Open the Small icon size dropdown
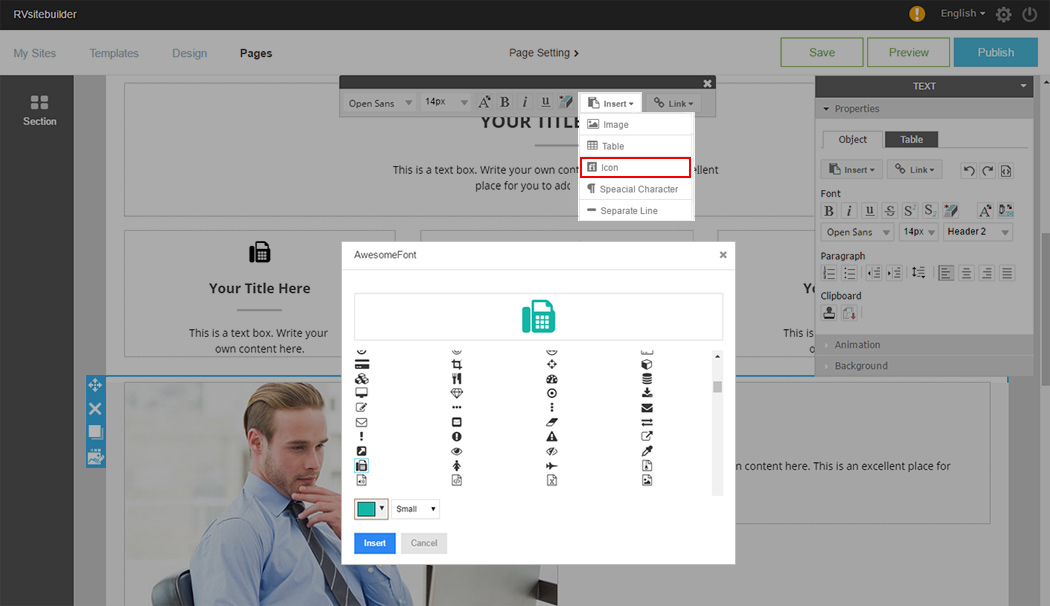This screenshot has height=606, width=1050. [x=415, y=509]
